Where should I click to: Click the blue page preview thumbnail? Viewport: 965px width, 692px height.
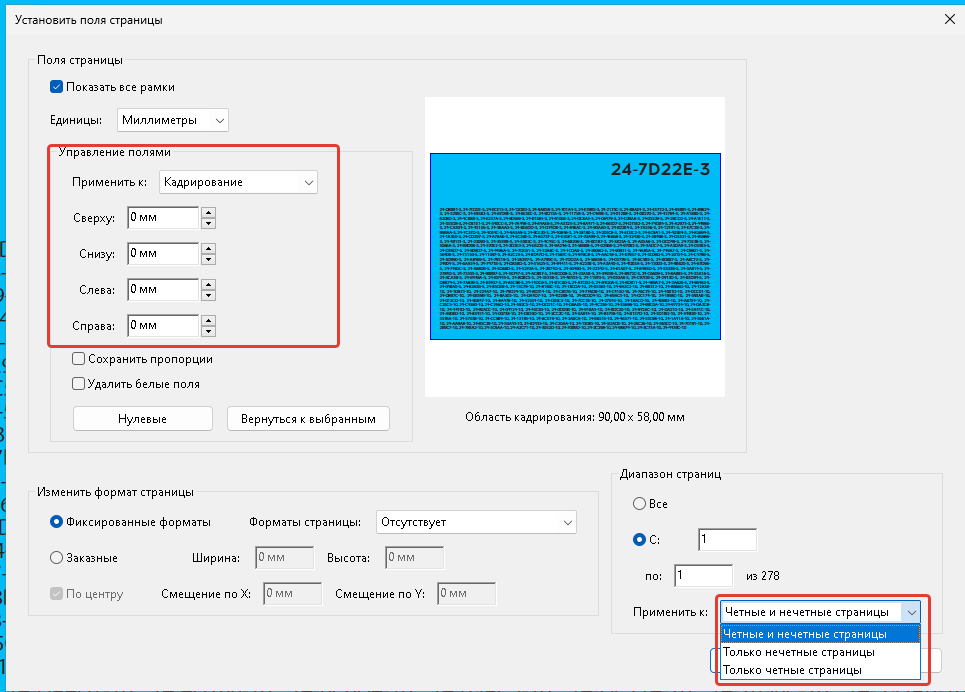(x=575, y=246)
